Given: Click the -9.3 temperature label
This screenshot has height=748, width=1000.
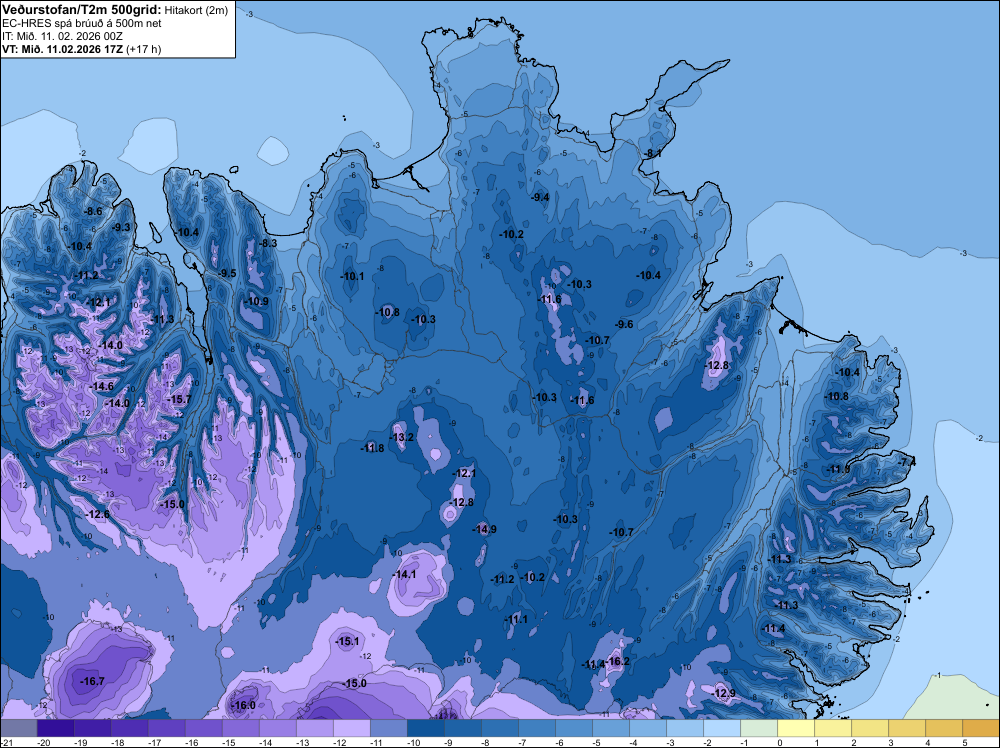Looking at the screenshot, I should pyautogui.click(x=121, y=227).
